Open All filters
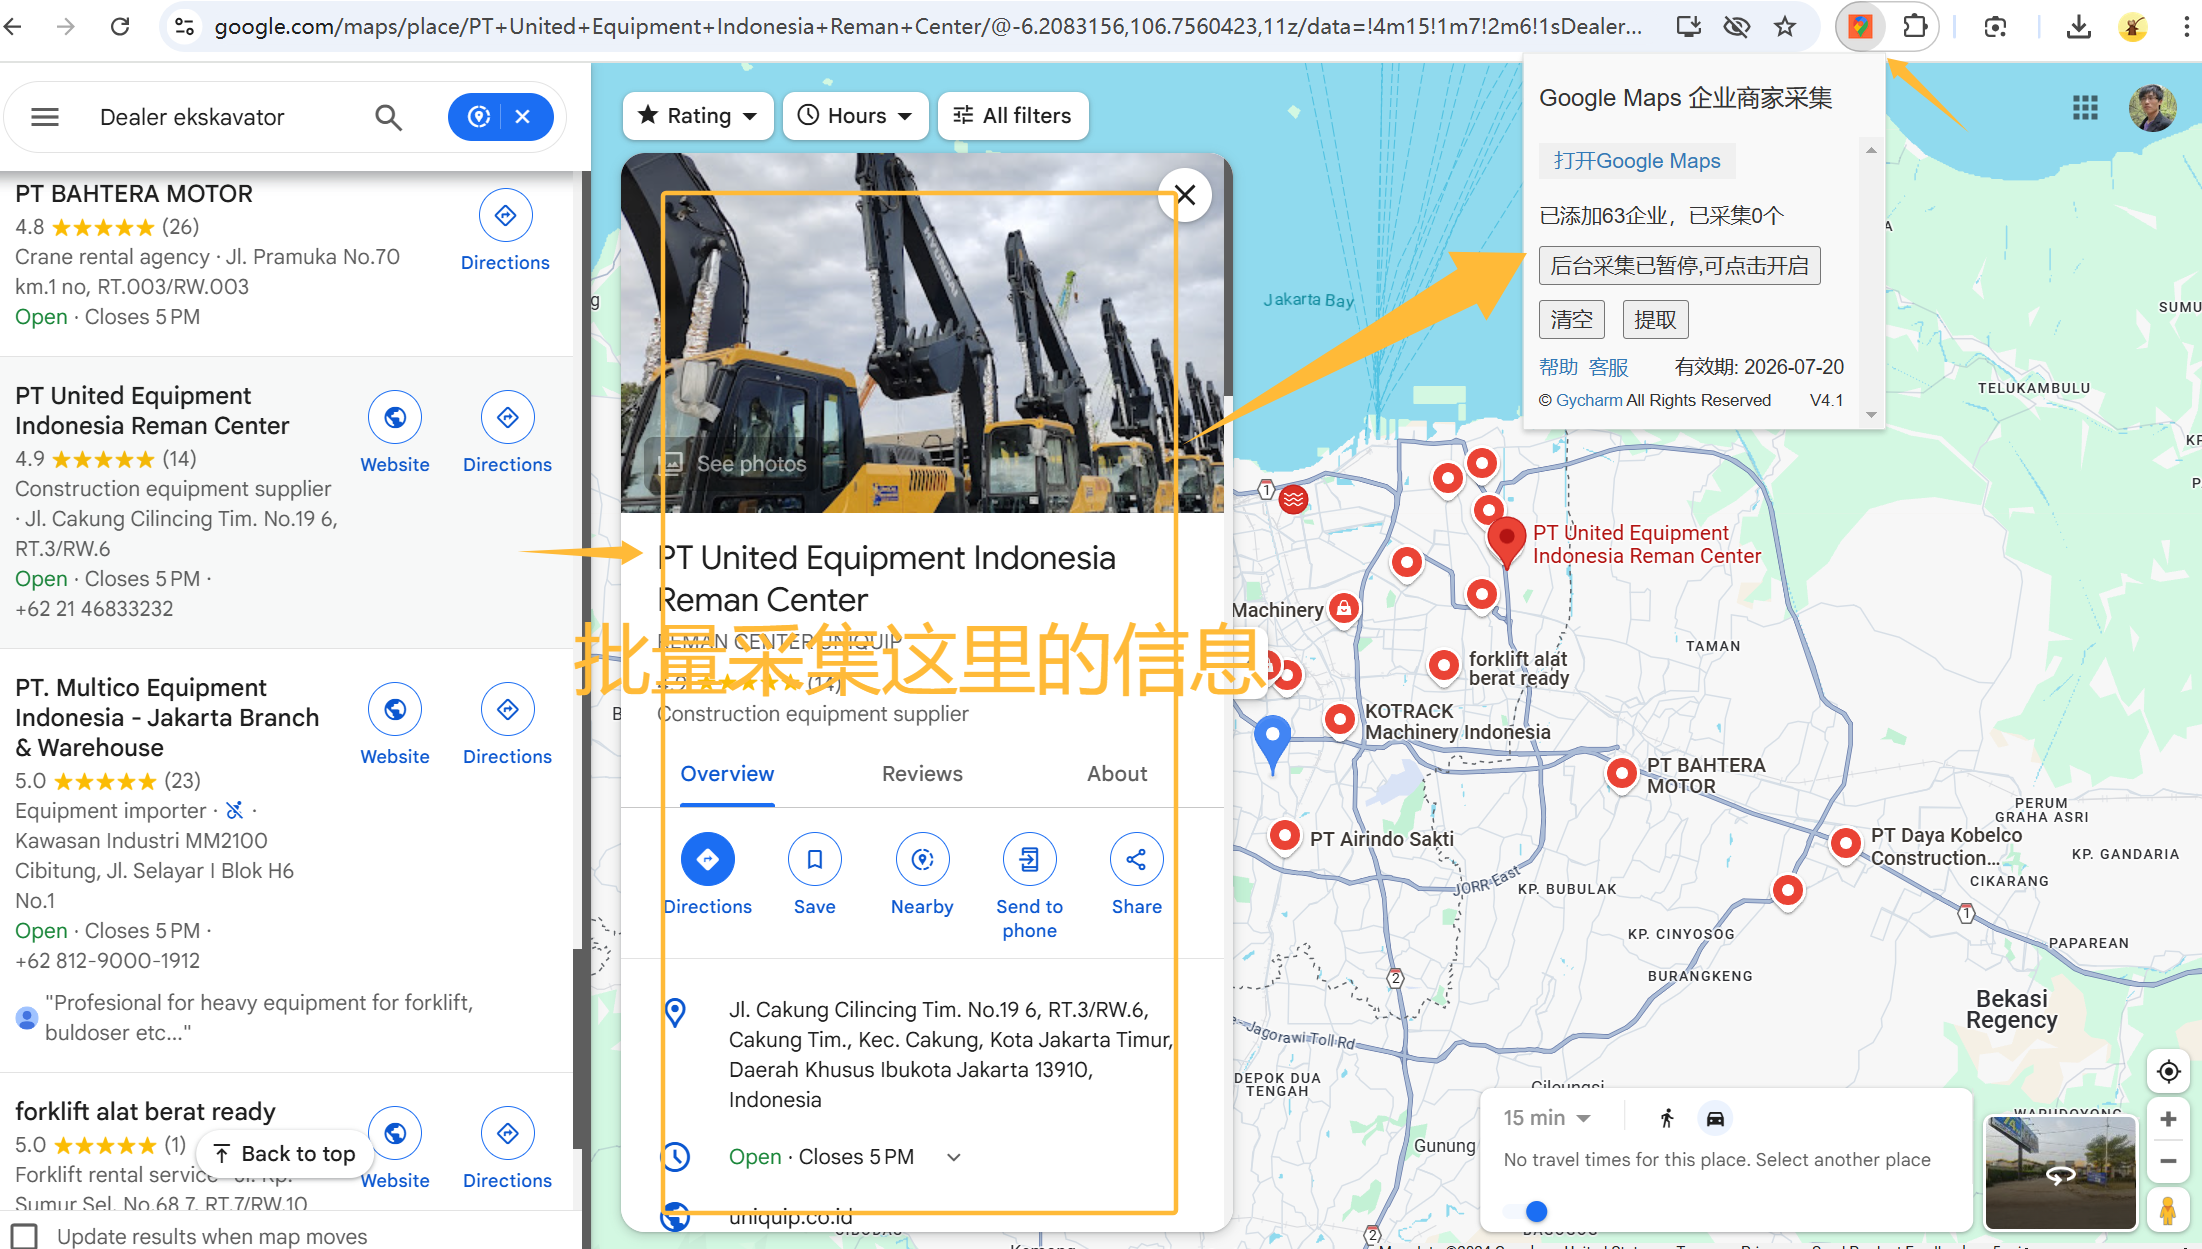2202x1249 pixels. coord(1013,116)
